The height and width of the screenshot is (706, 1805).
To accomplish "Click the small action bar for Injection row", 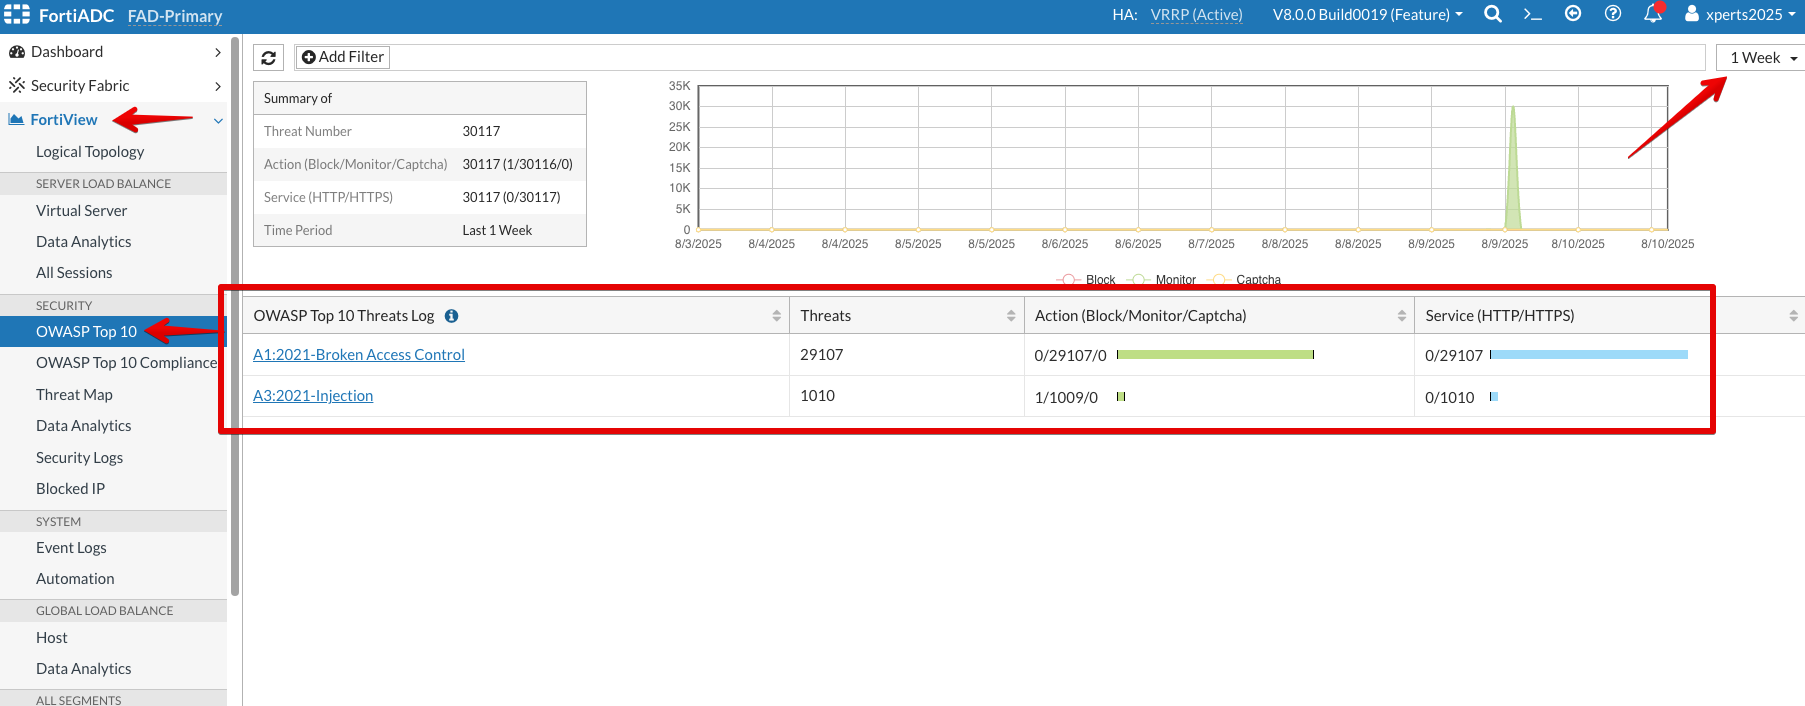I will pyautogui.click(x=1121, y=397).
